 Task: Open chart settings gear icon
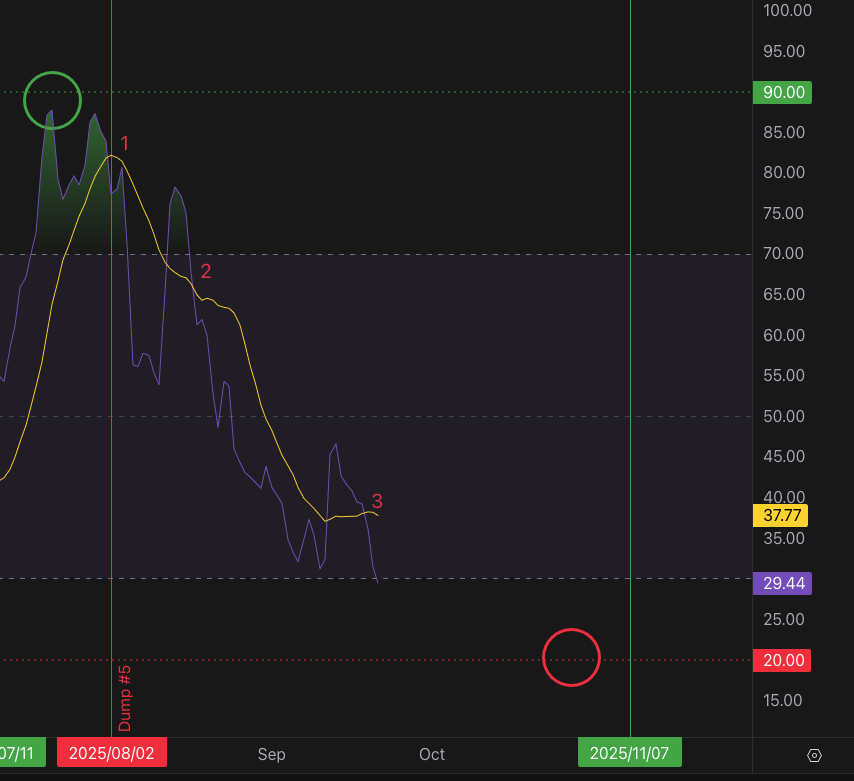[x=814, y=755]
